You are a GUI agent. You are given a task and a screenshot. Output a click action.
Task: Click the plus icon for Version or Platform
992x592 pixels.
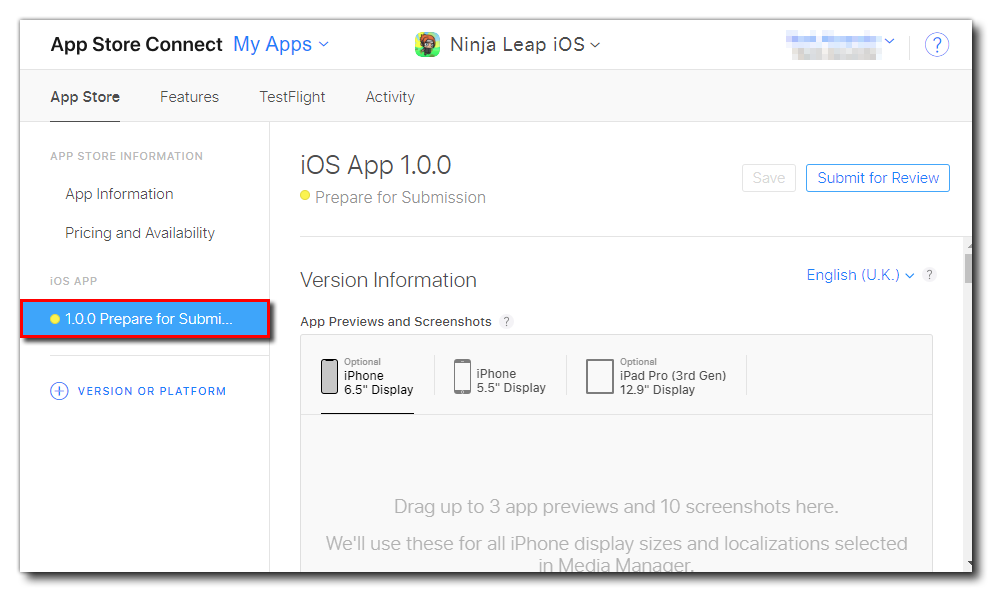59,391
